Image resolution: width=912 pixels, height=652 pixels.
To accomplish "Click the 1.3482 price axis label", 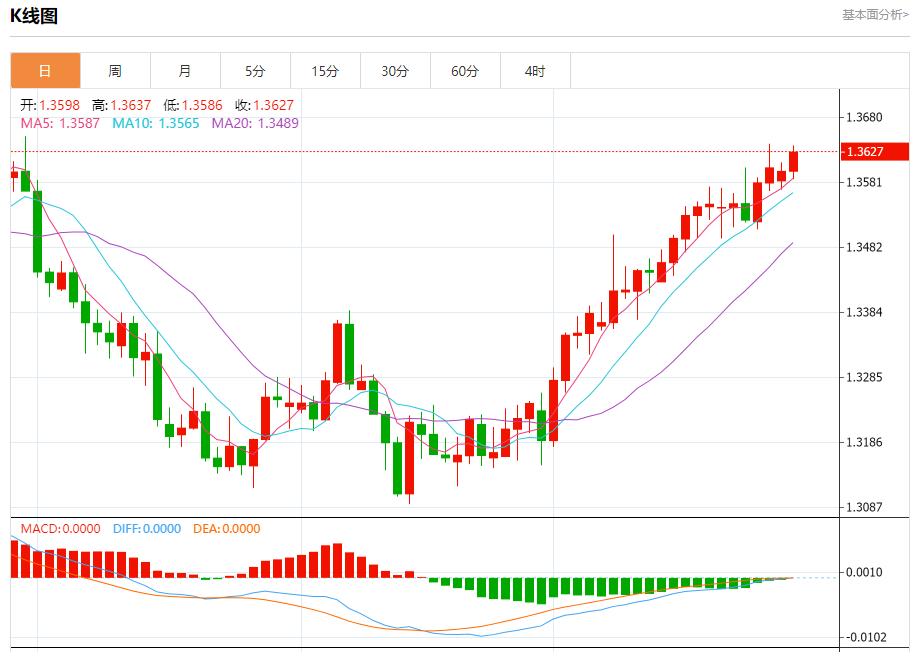I will point(864,247).
